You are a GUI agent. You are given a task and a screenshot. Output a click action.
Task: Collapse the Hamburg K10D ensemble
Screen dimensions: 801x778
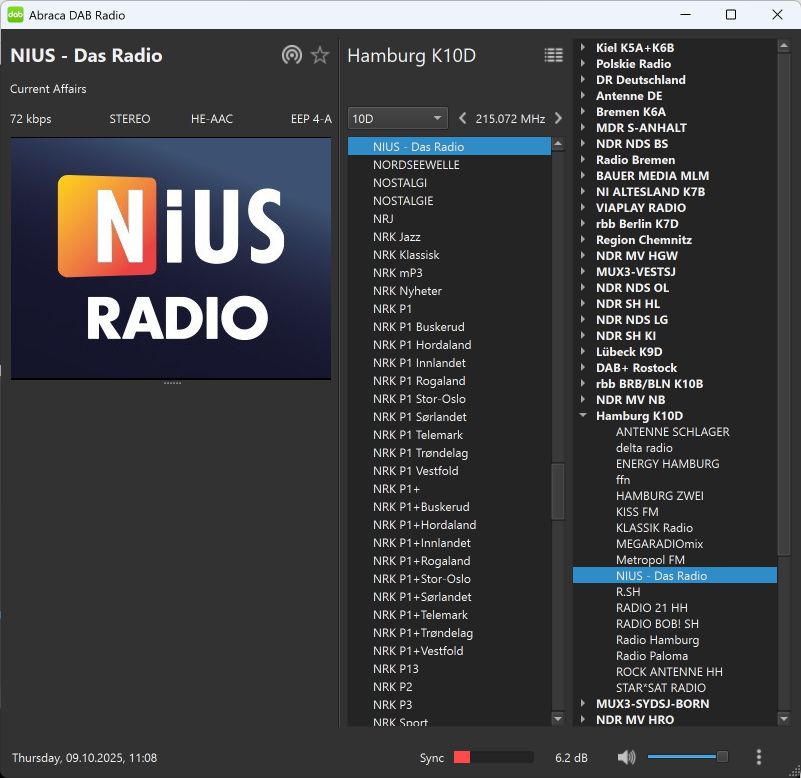(x=583, y=416)
